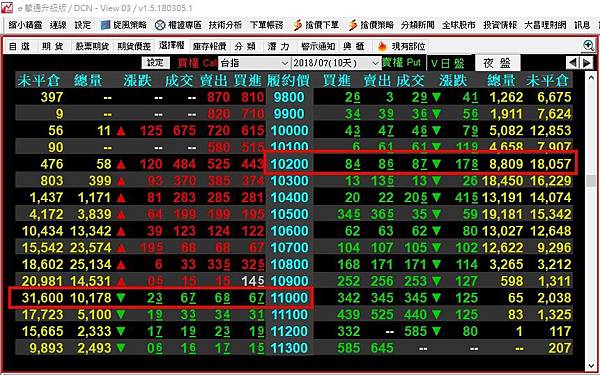Select the 夜盤 night session toggle
The height and width of the screenshot is (375, 600).
point(497,63)
